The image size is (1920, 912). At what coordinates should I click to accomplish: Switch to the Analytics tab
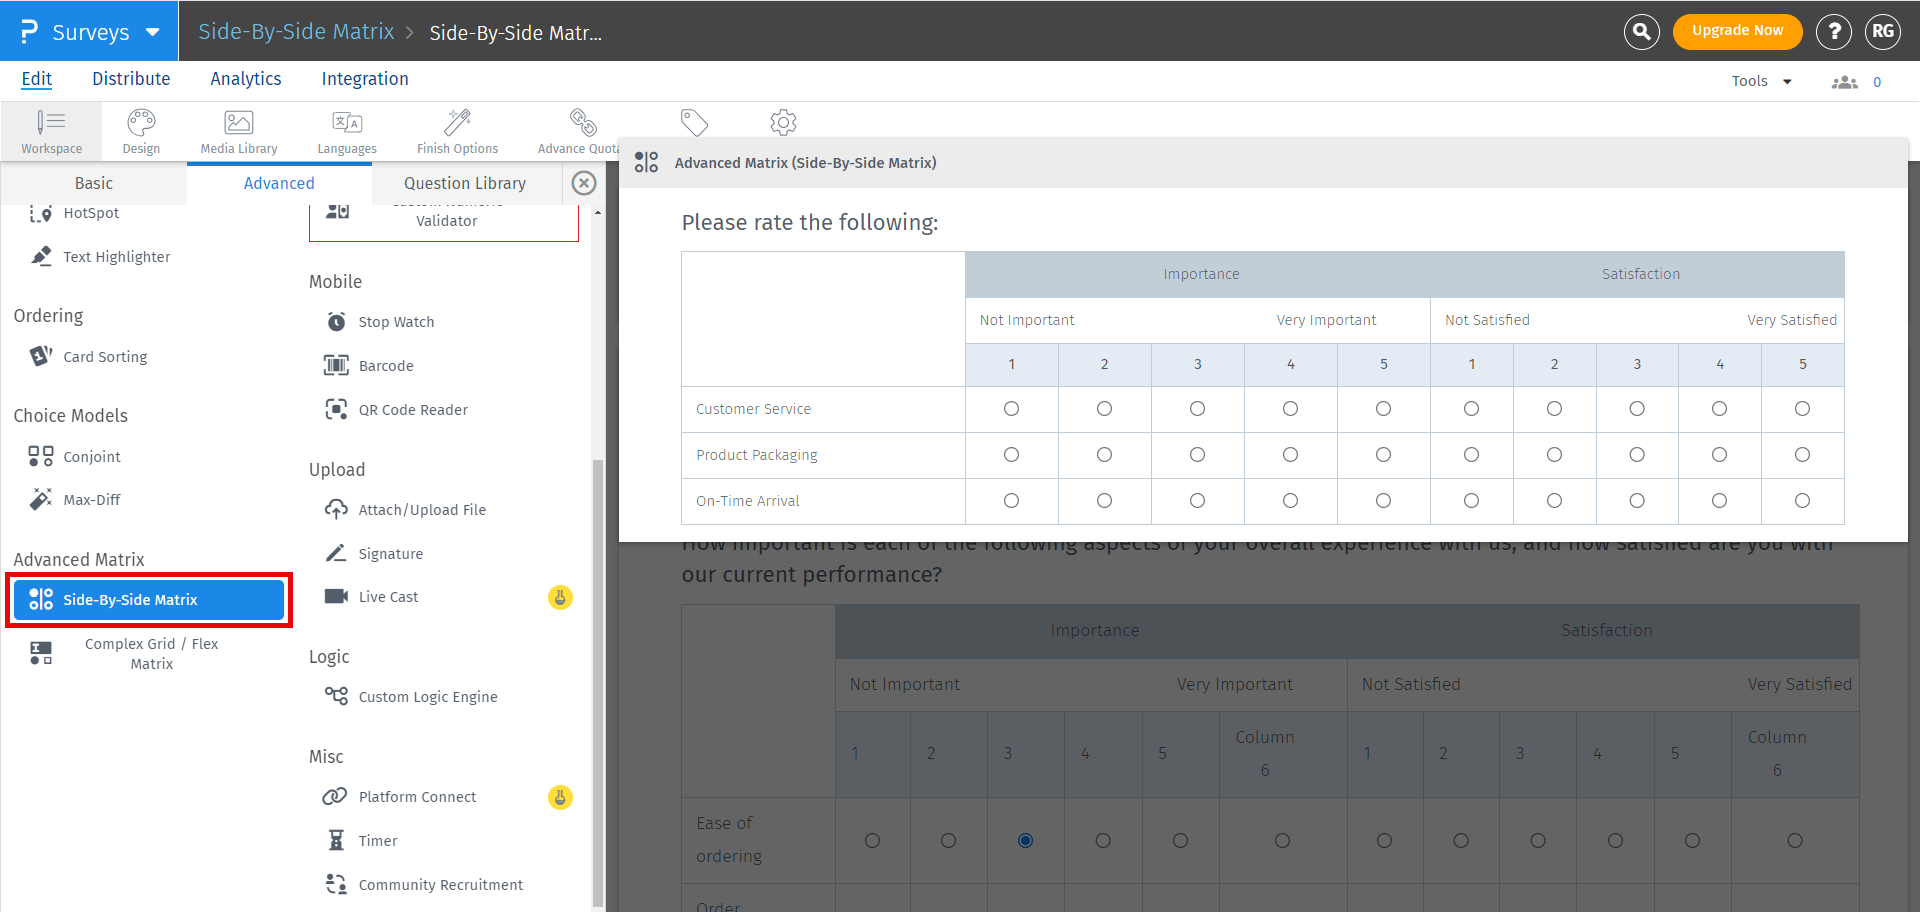(x=245, y=78)
